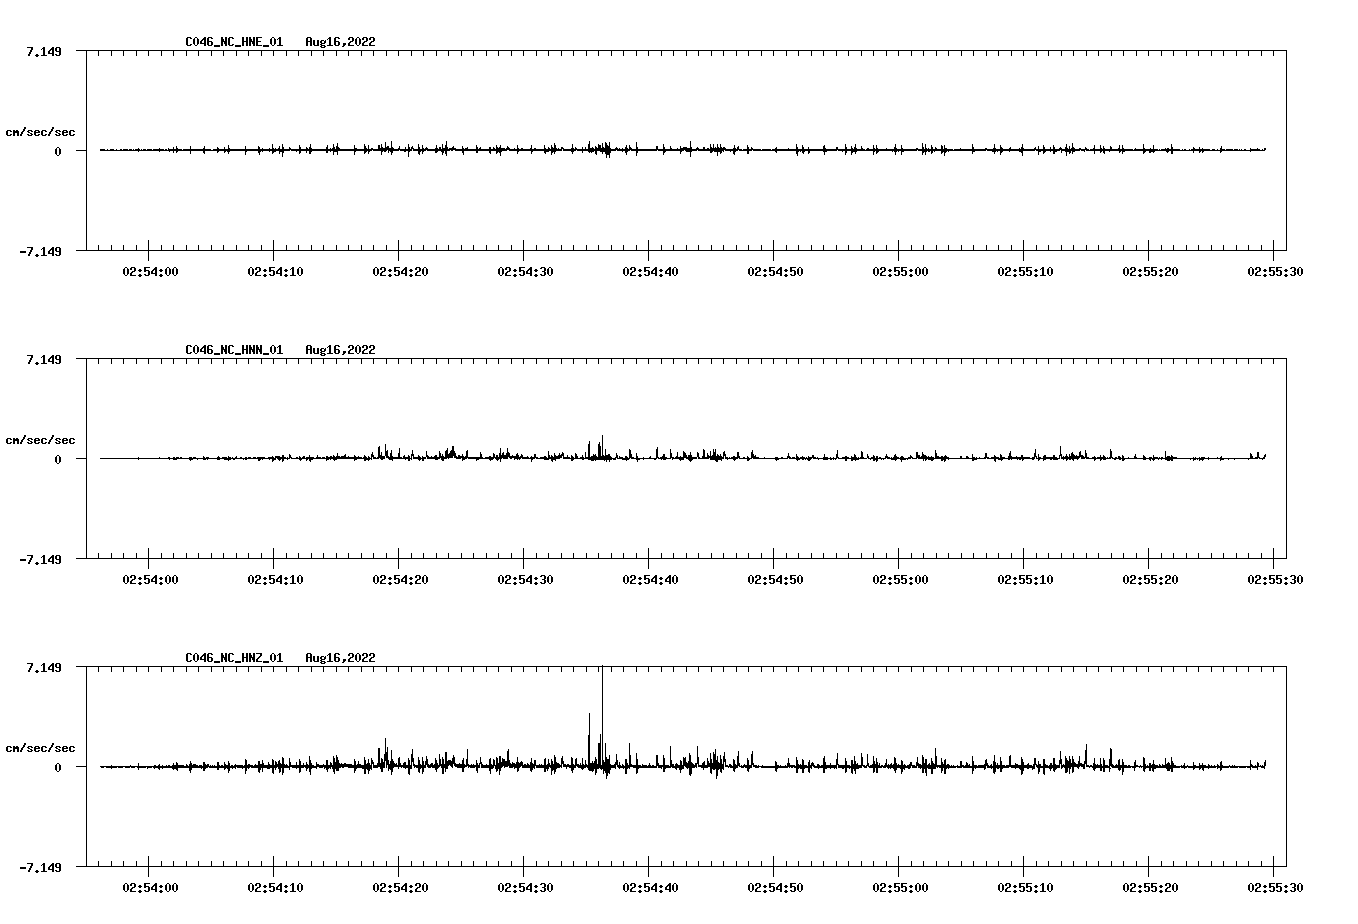Click the 02:54:10 time label under HNN plot
This screenshot has width=1358, height=924.
click(x=276, y=579)
